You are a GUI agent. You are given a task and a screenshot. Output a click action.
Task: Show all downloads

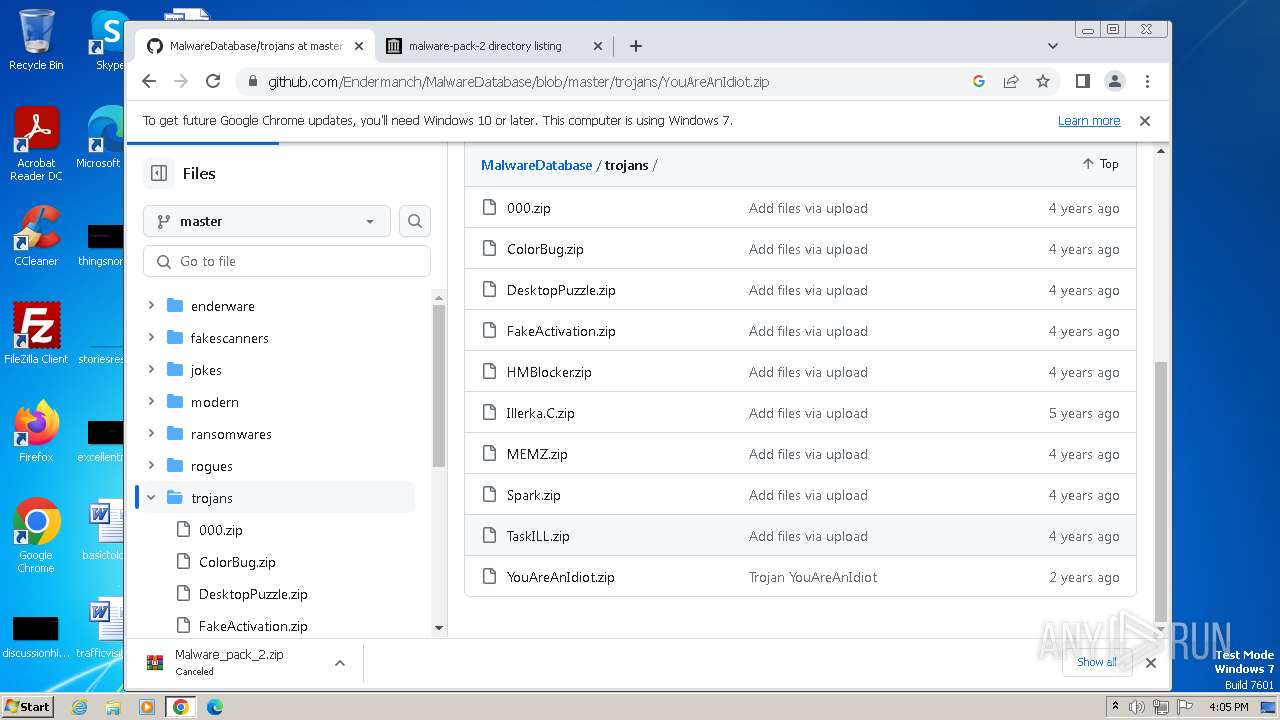1097,662
